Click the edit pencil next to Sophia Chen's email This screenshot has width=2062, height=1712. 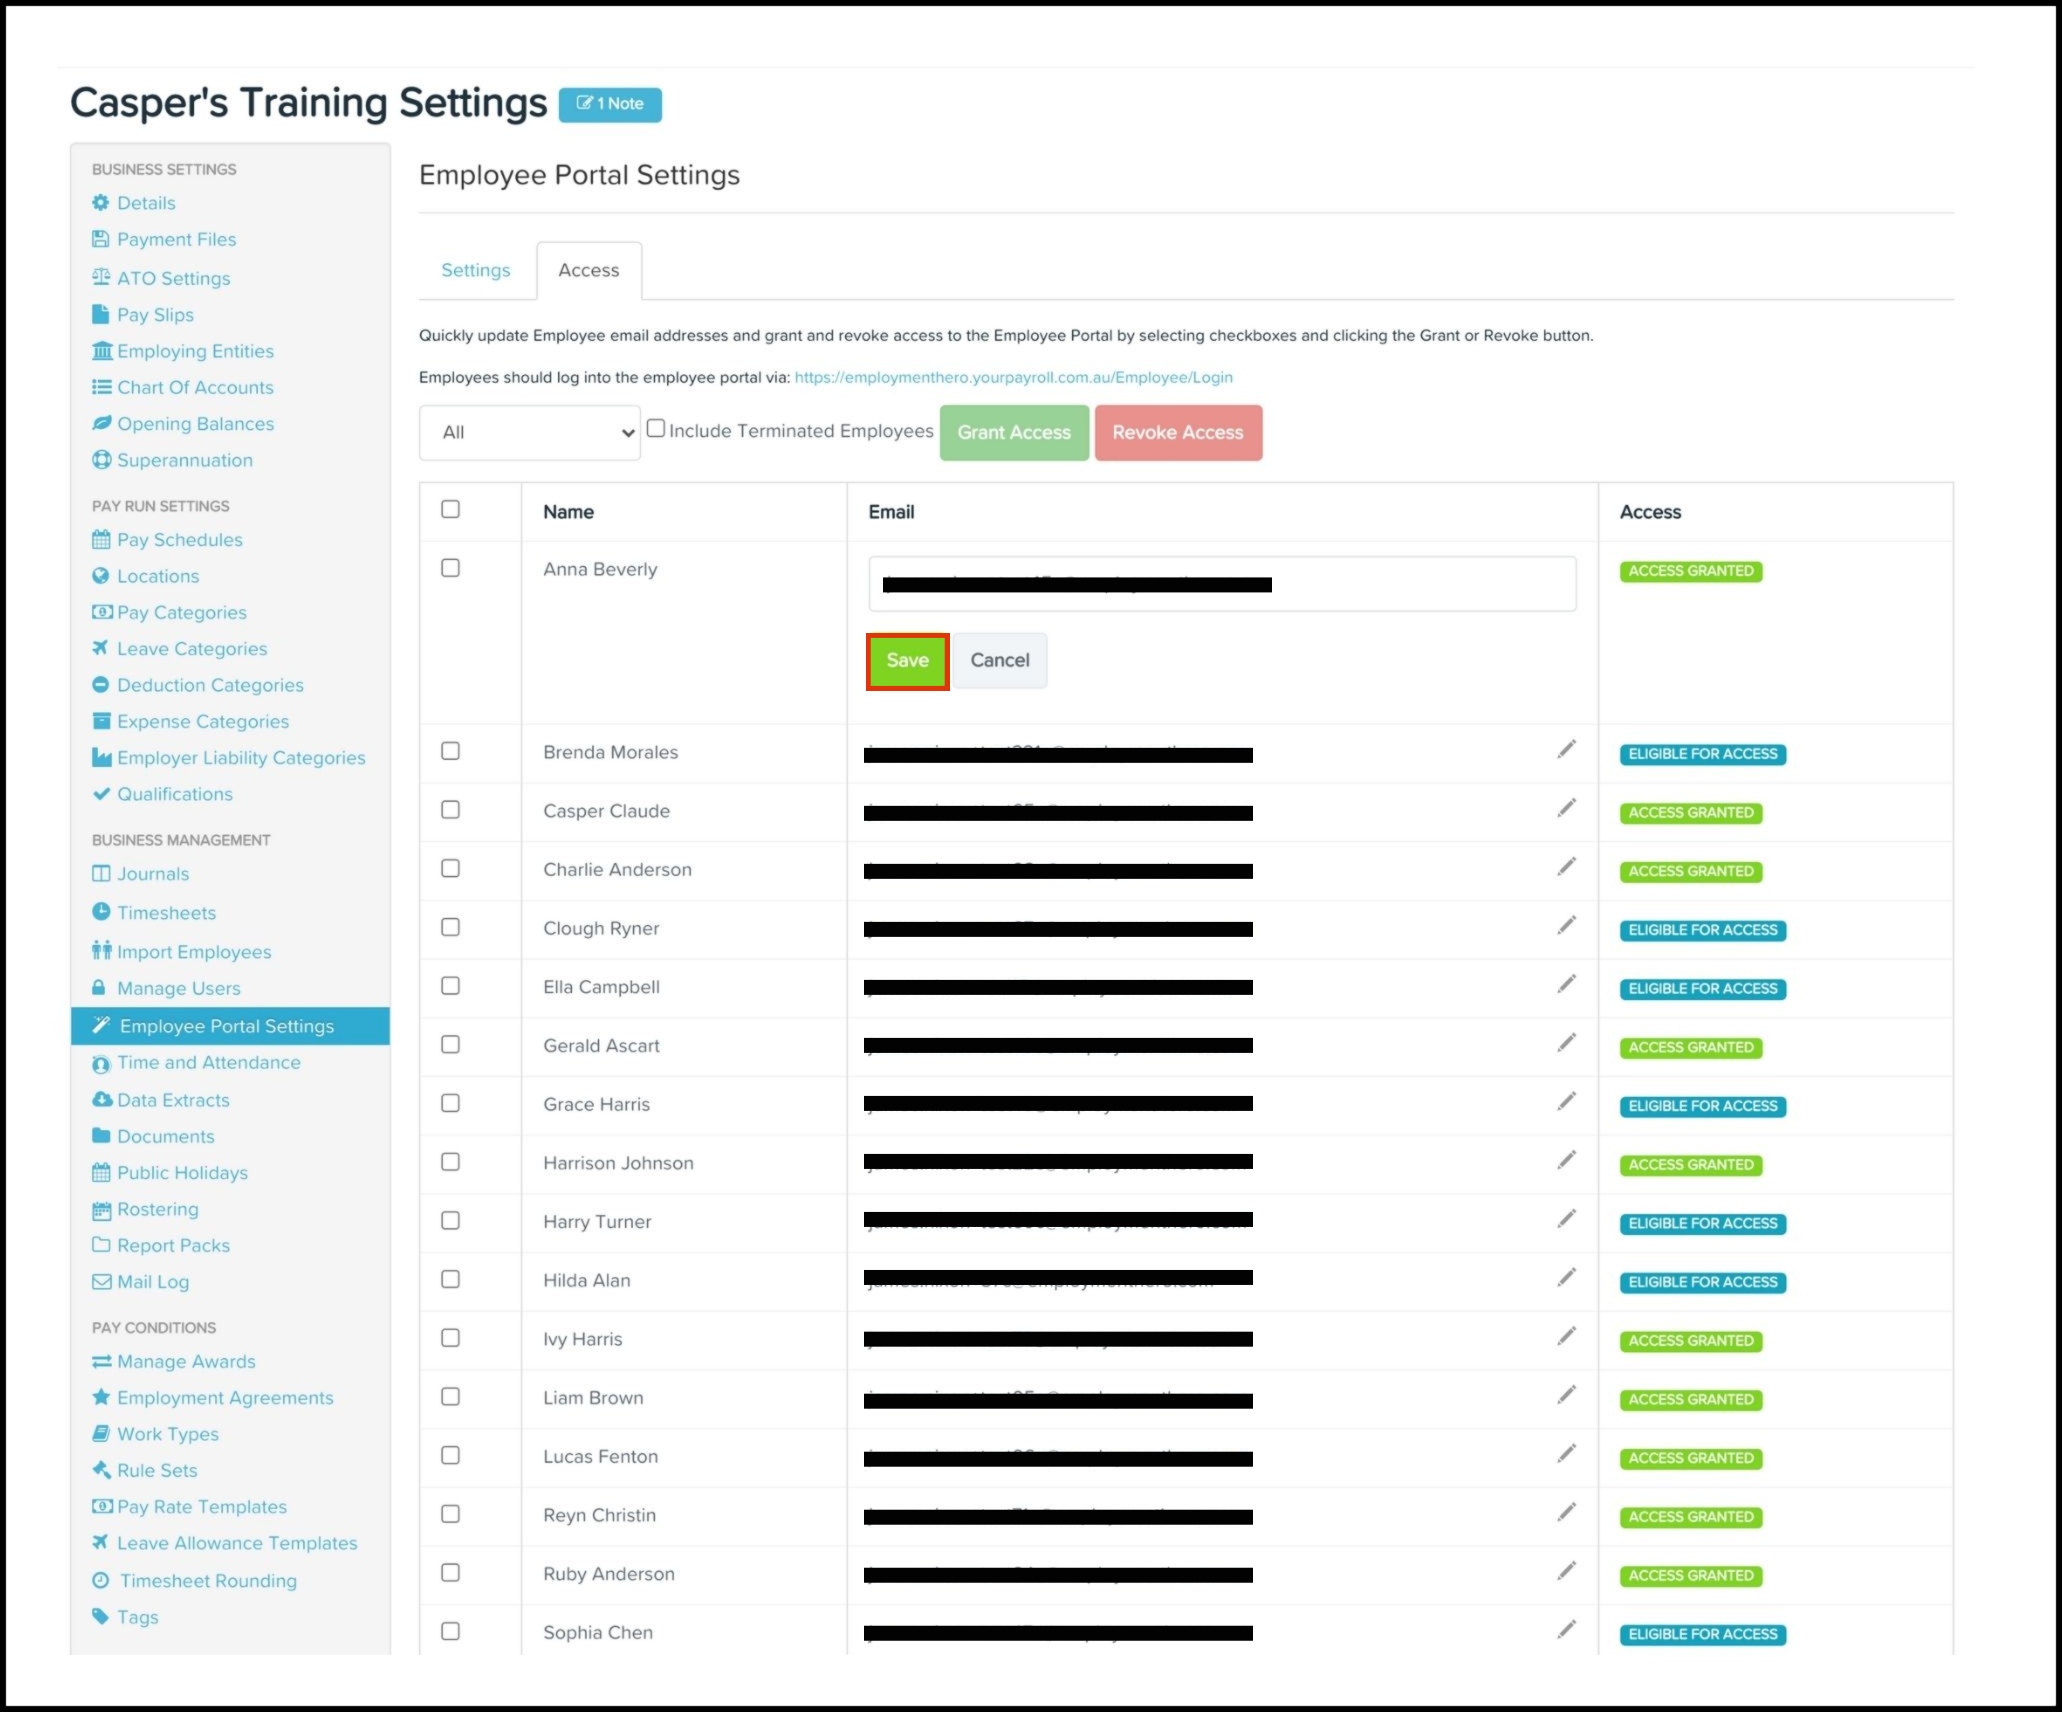click(1566, 1630)
